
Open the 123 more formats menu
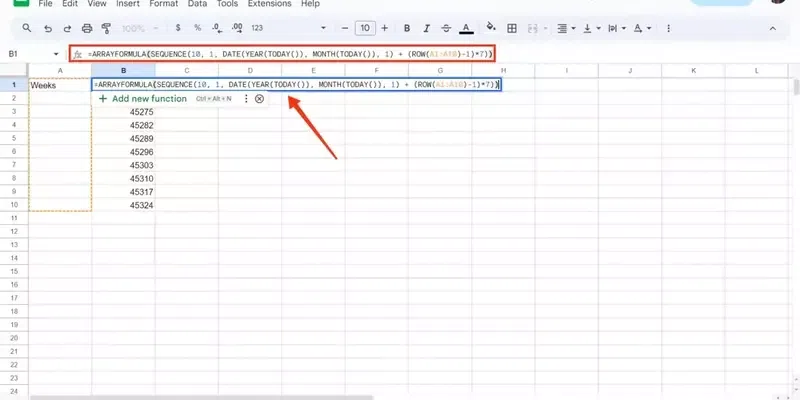(x=257, y=28)
